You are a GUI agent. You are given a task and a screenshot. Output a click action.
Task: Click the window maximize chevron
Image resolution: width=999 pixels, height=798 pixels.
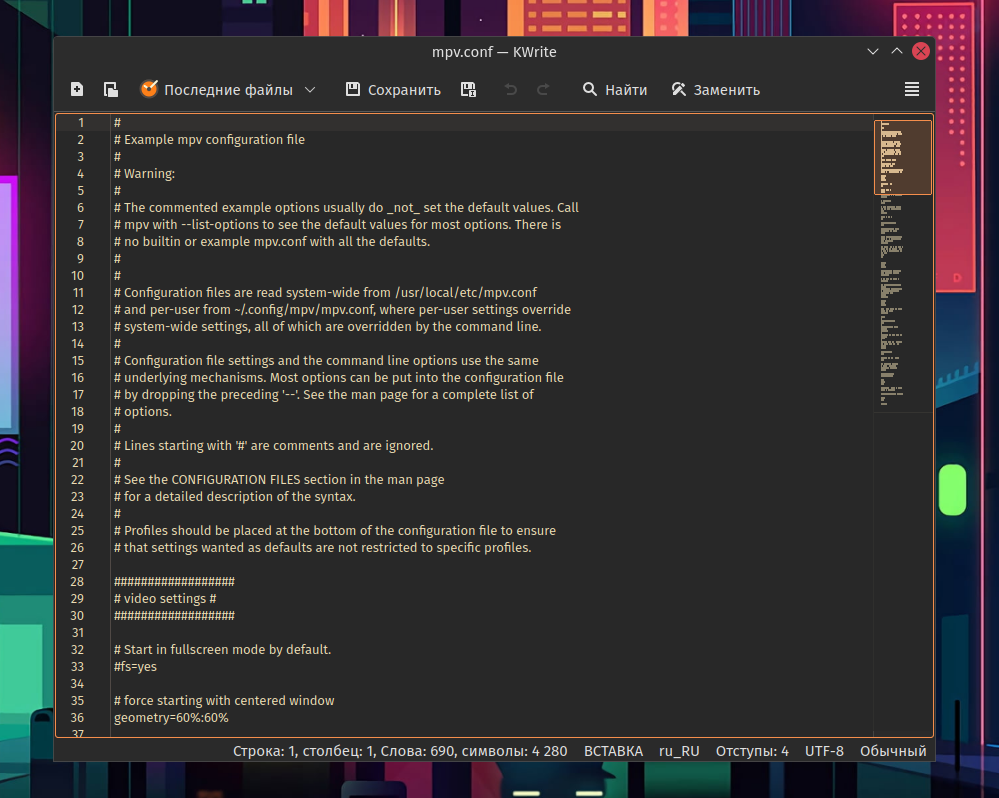pyautogui.click(x=896, y=52)
